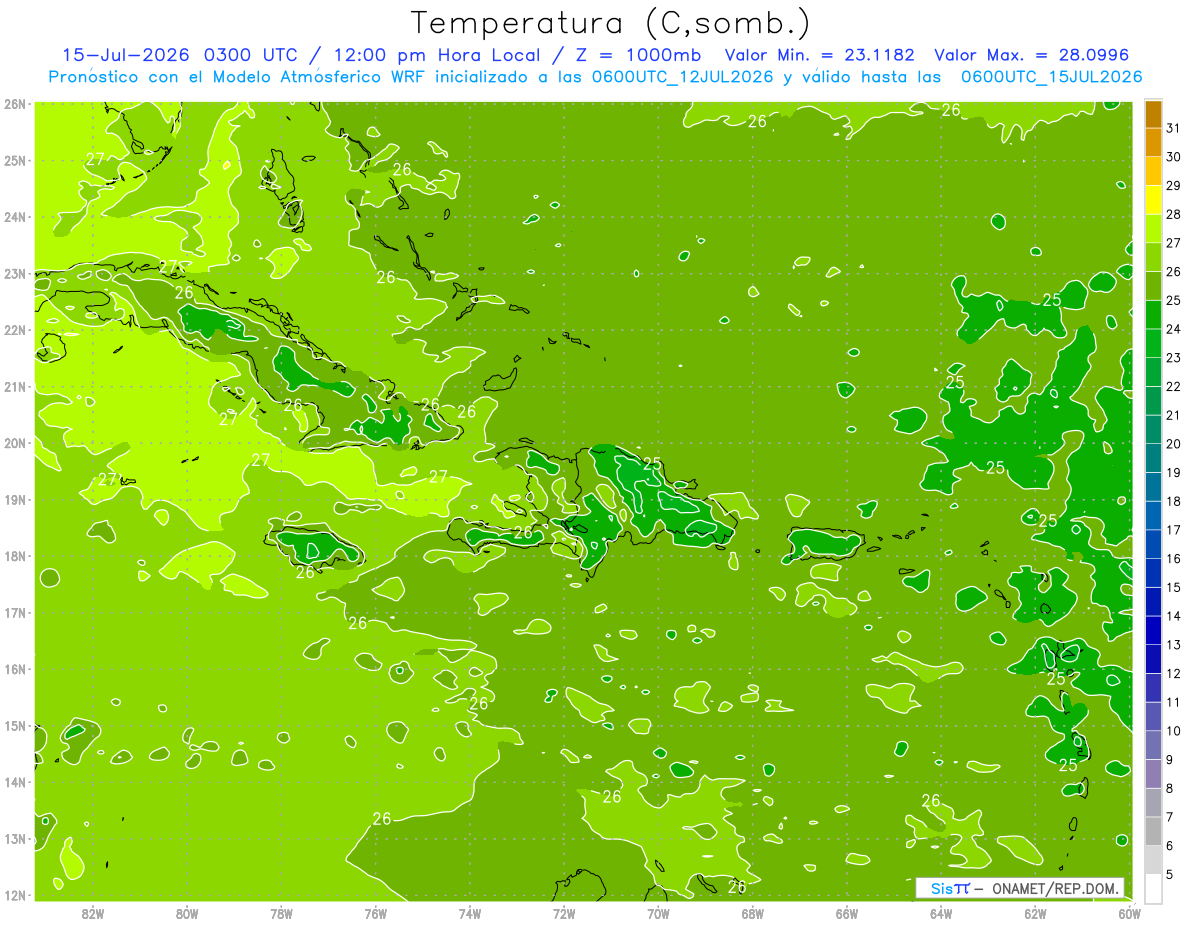Image resolution: width=1200 pixels, height=927 pixels.
Task: Select the yellow swatch between 28 and 29
Action: click(x=1153, y=201)
